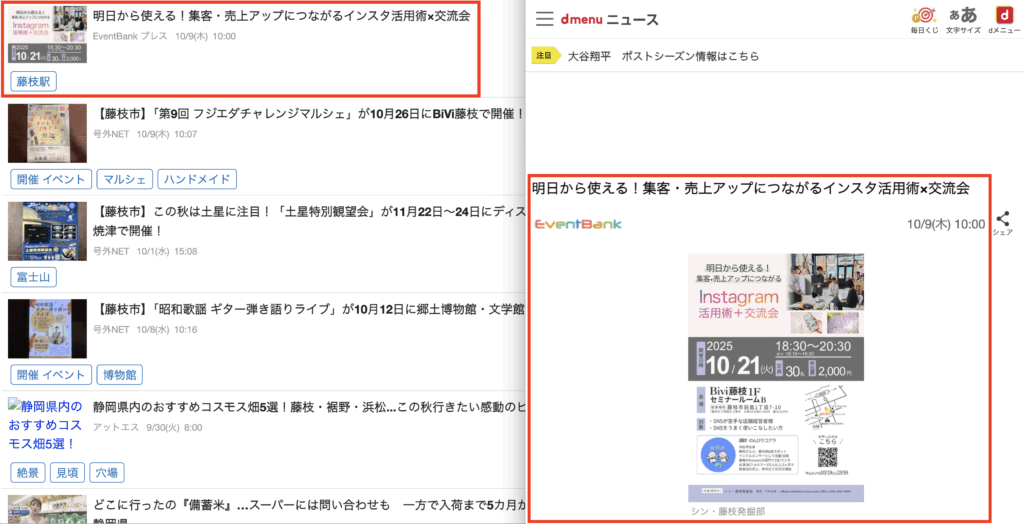Screen dimensions: 1024x524
Task: Click the dmenu ニュース logo
Action: [608, 19]
